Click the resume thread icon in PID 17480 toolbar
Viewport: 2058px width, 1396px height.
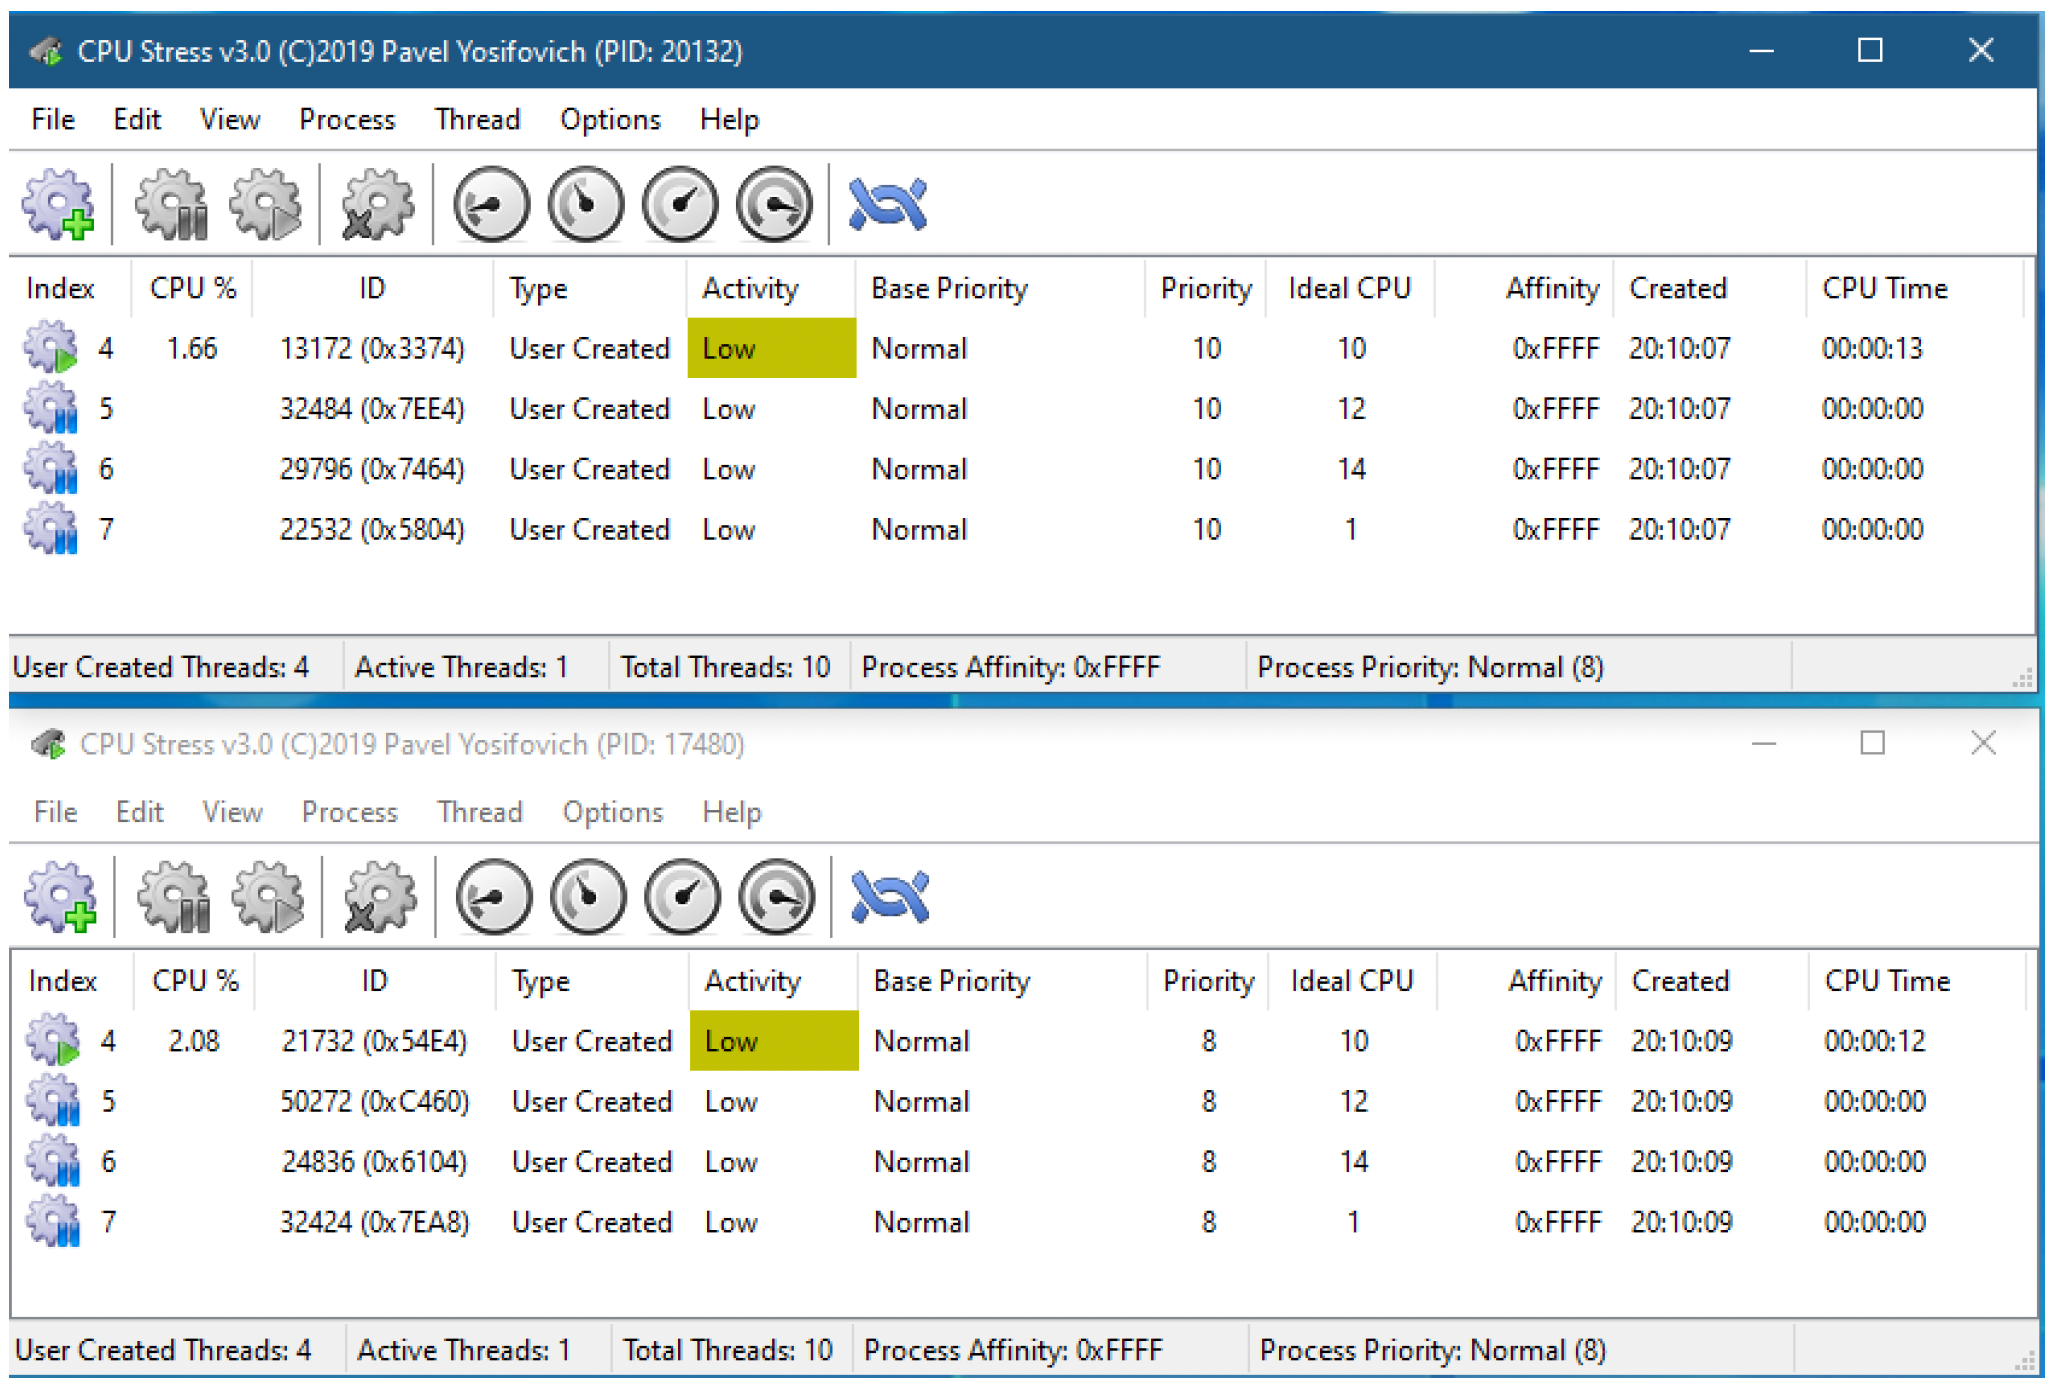pos(268,897)
